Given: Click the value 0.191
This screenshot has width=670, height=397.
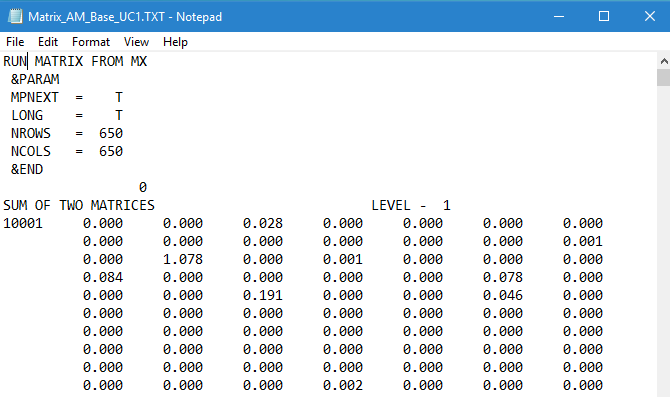Looking at the screenshot, I should pos(263,295).
